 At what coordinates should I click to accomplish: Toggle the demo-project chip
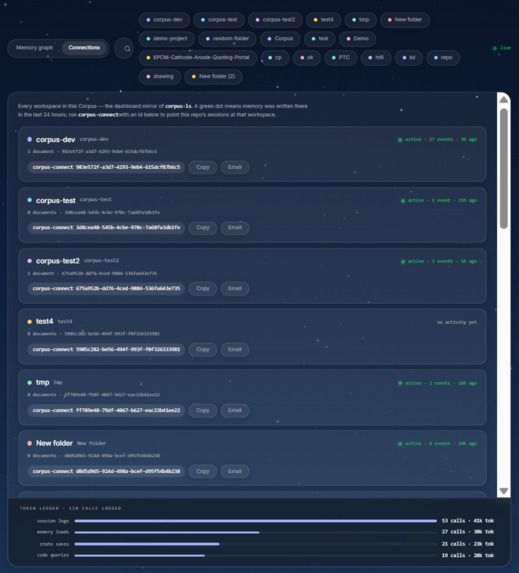[167, 39]
